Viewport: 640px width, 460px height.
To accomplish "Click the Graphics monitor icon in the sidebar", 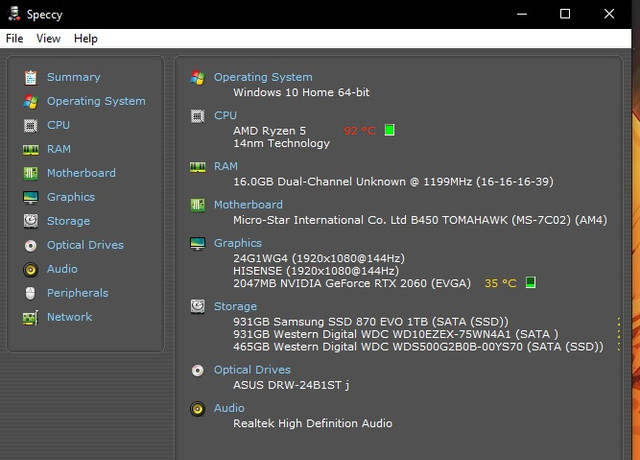I will (31, 198).
